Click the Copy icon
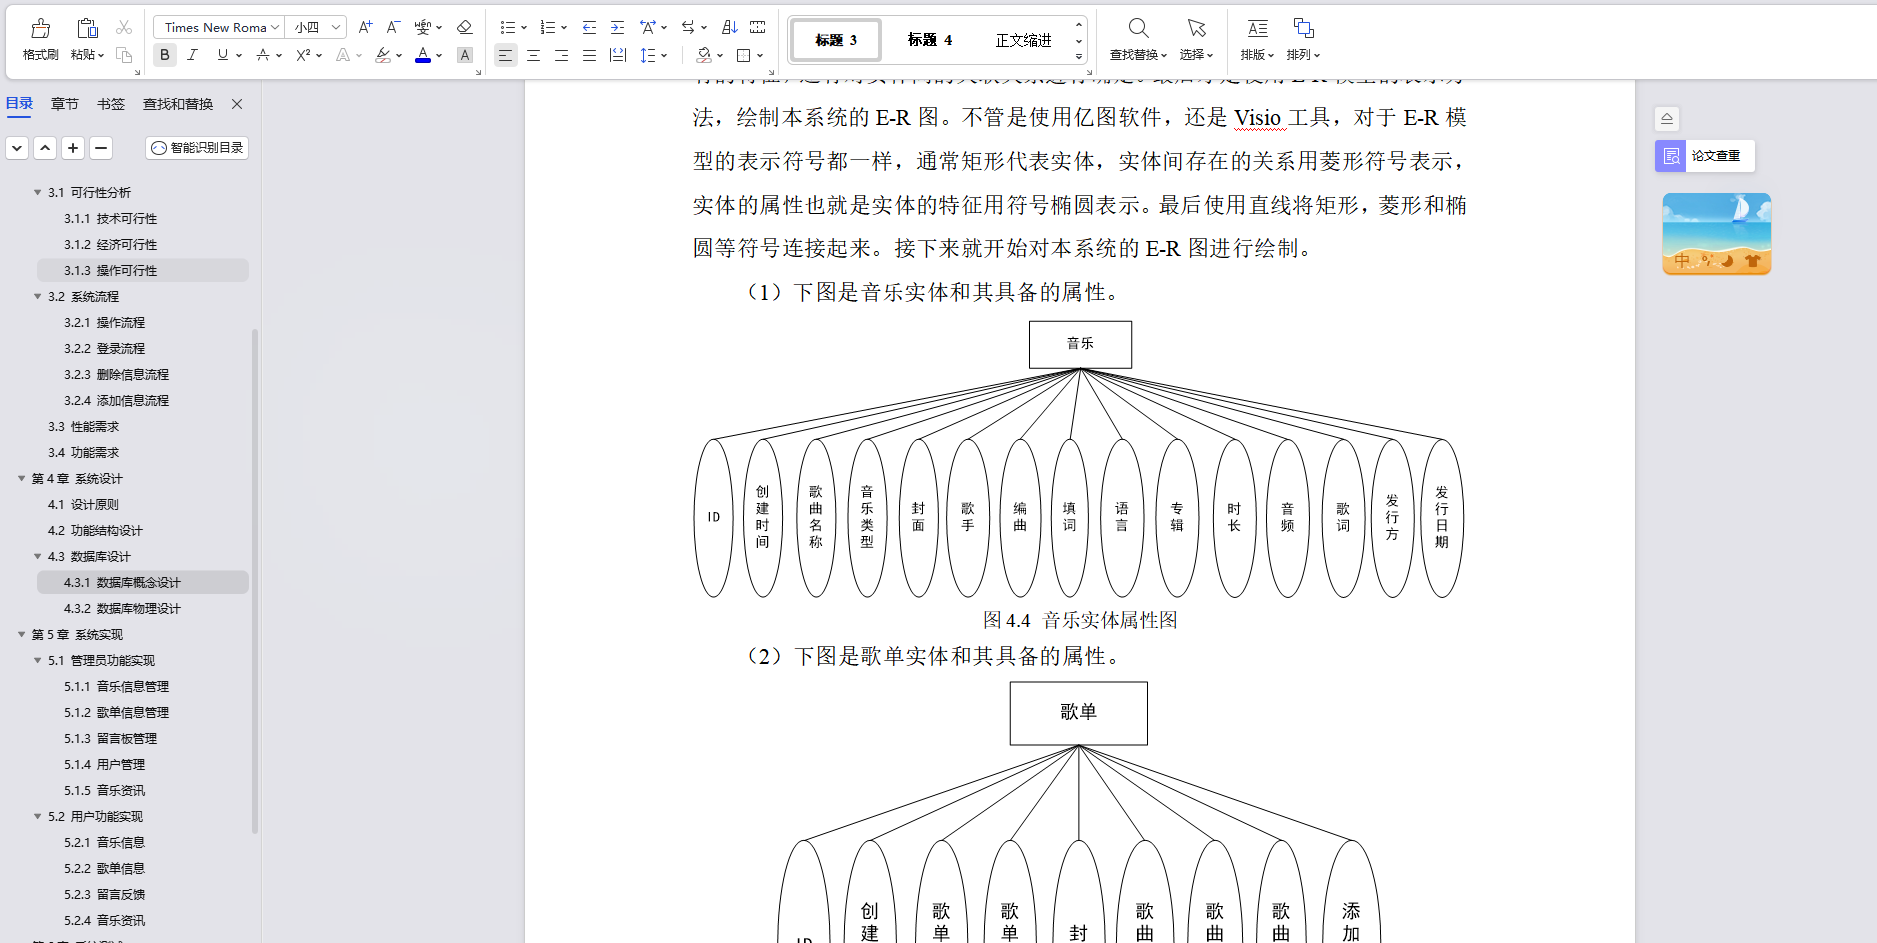The width and height of the screenshot is (1877, 943). tap(124, 55)
